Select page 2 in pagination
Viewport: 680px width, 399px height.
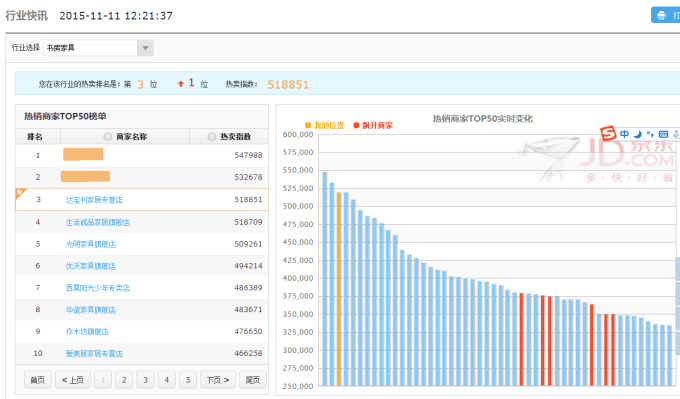click(x=124, y=380)
